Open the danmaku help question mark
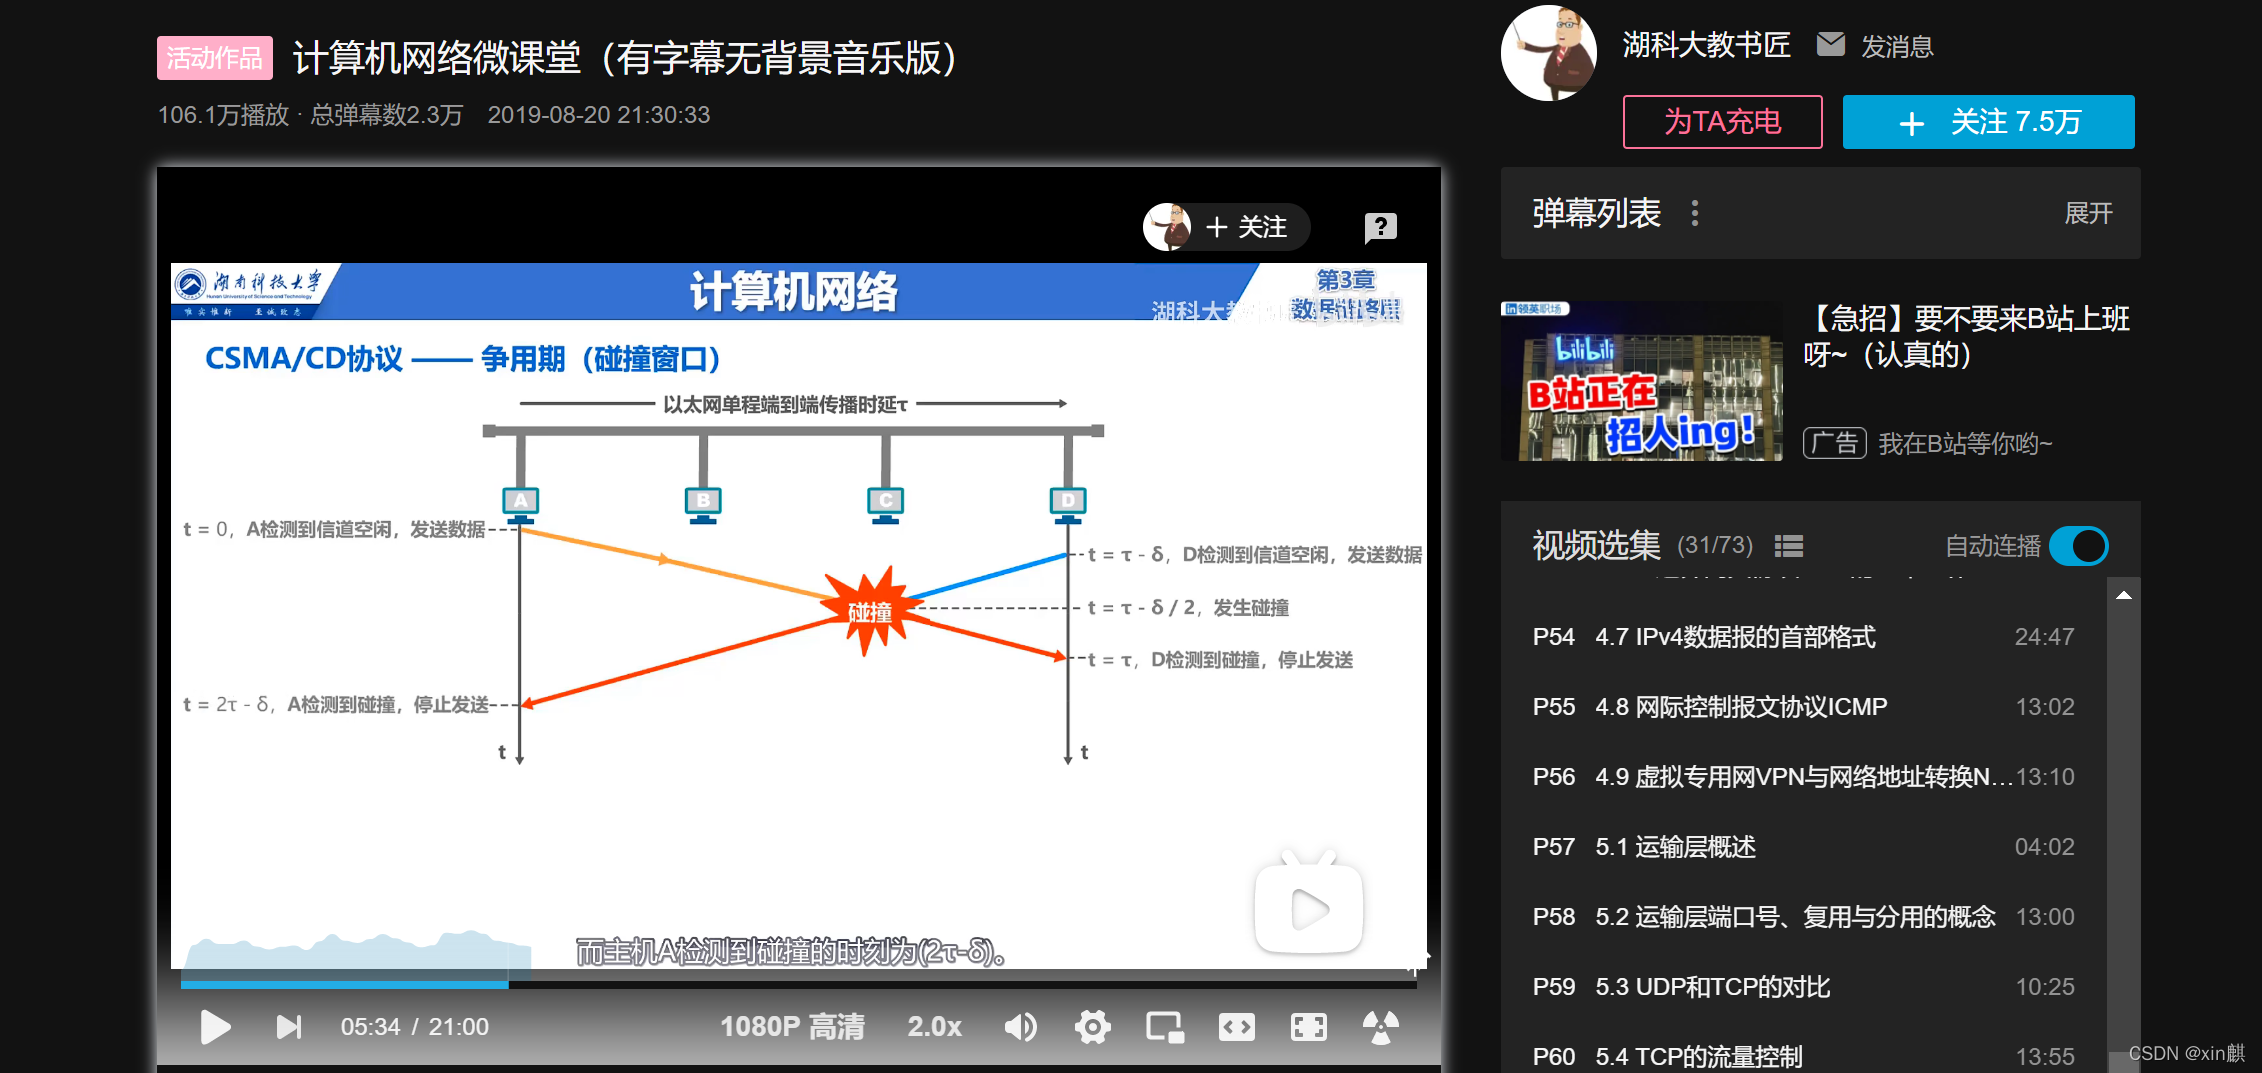2262x1073 pixels. 1381,227
